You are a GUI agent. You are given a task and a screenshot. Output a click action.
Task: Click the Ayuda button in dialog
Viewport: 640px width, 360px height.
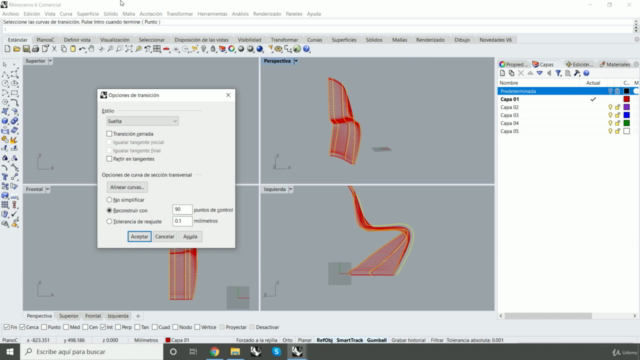(190, 237)
